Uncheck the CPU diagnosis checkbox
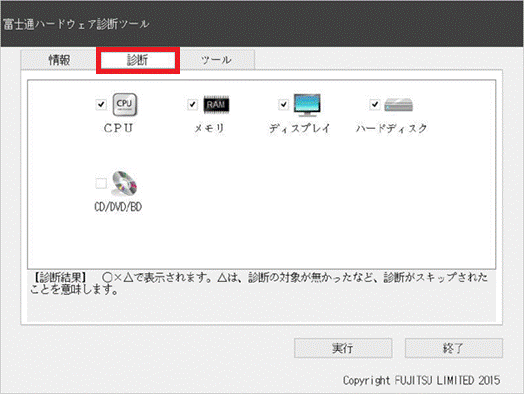524x394 pixels. pos(101,105)
